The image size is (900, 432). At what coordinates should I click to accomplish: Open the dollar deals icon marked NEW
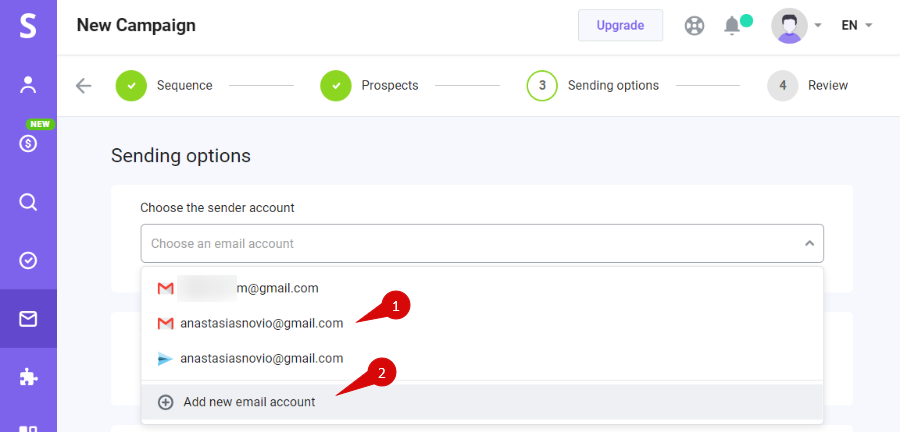pos(28,143)
